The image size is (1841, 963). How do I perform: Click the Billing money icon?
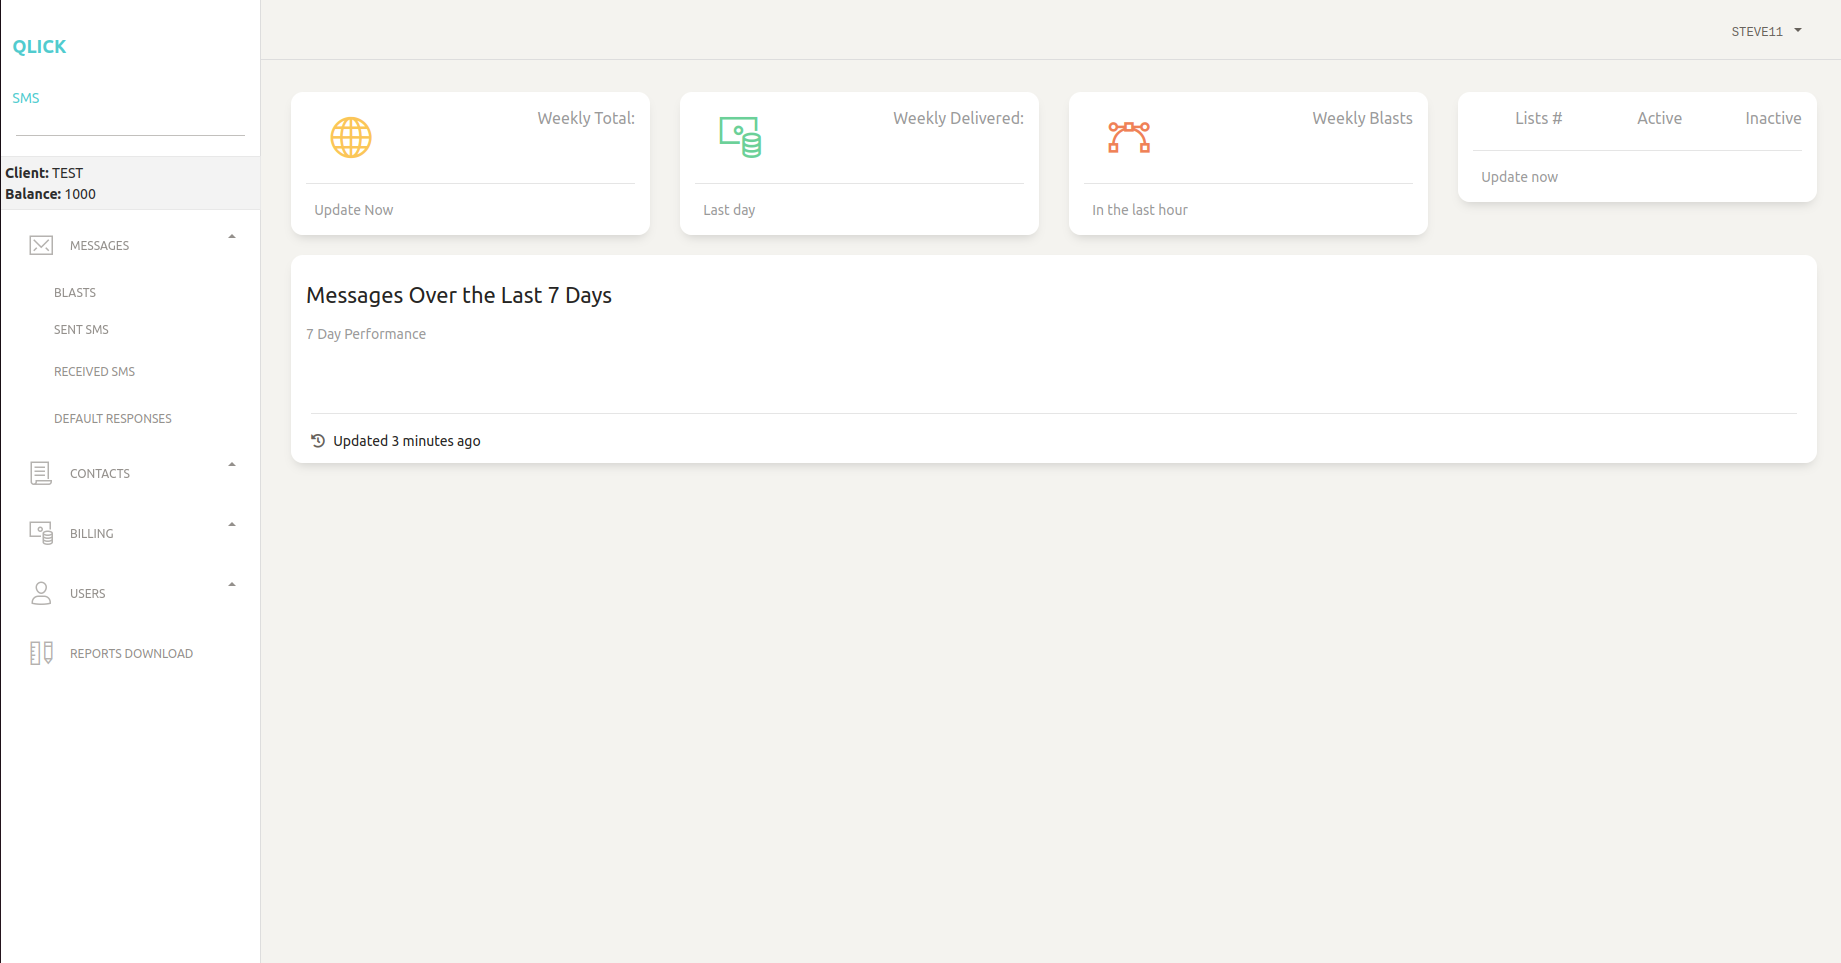click(41, 534)
